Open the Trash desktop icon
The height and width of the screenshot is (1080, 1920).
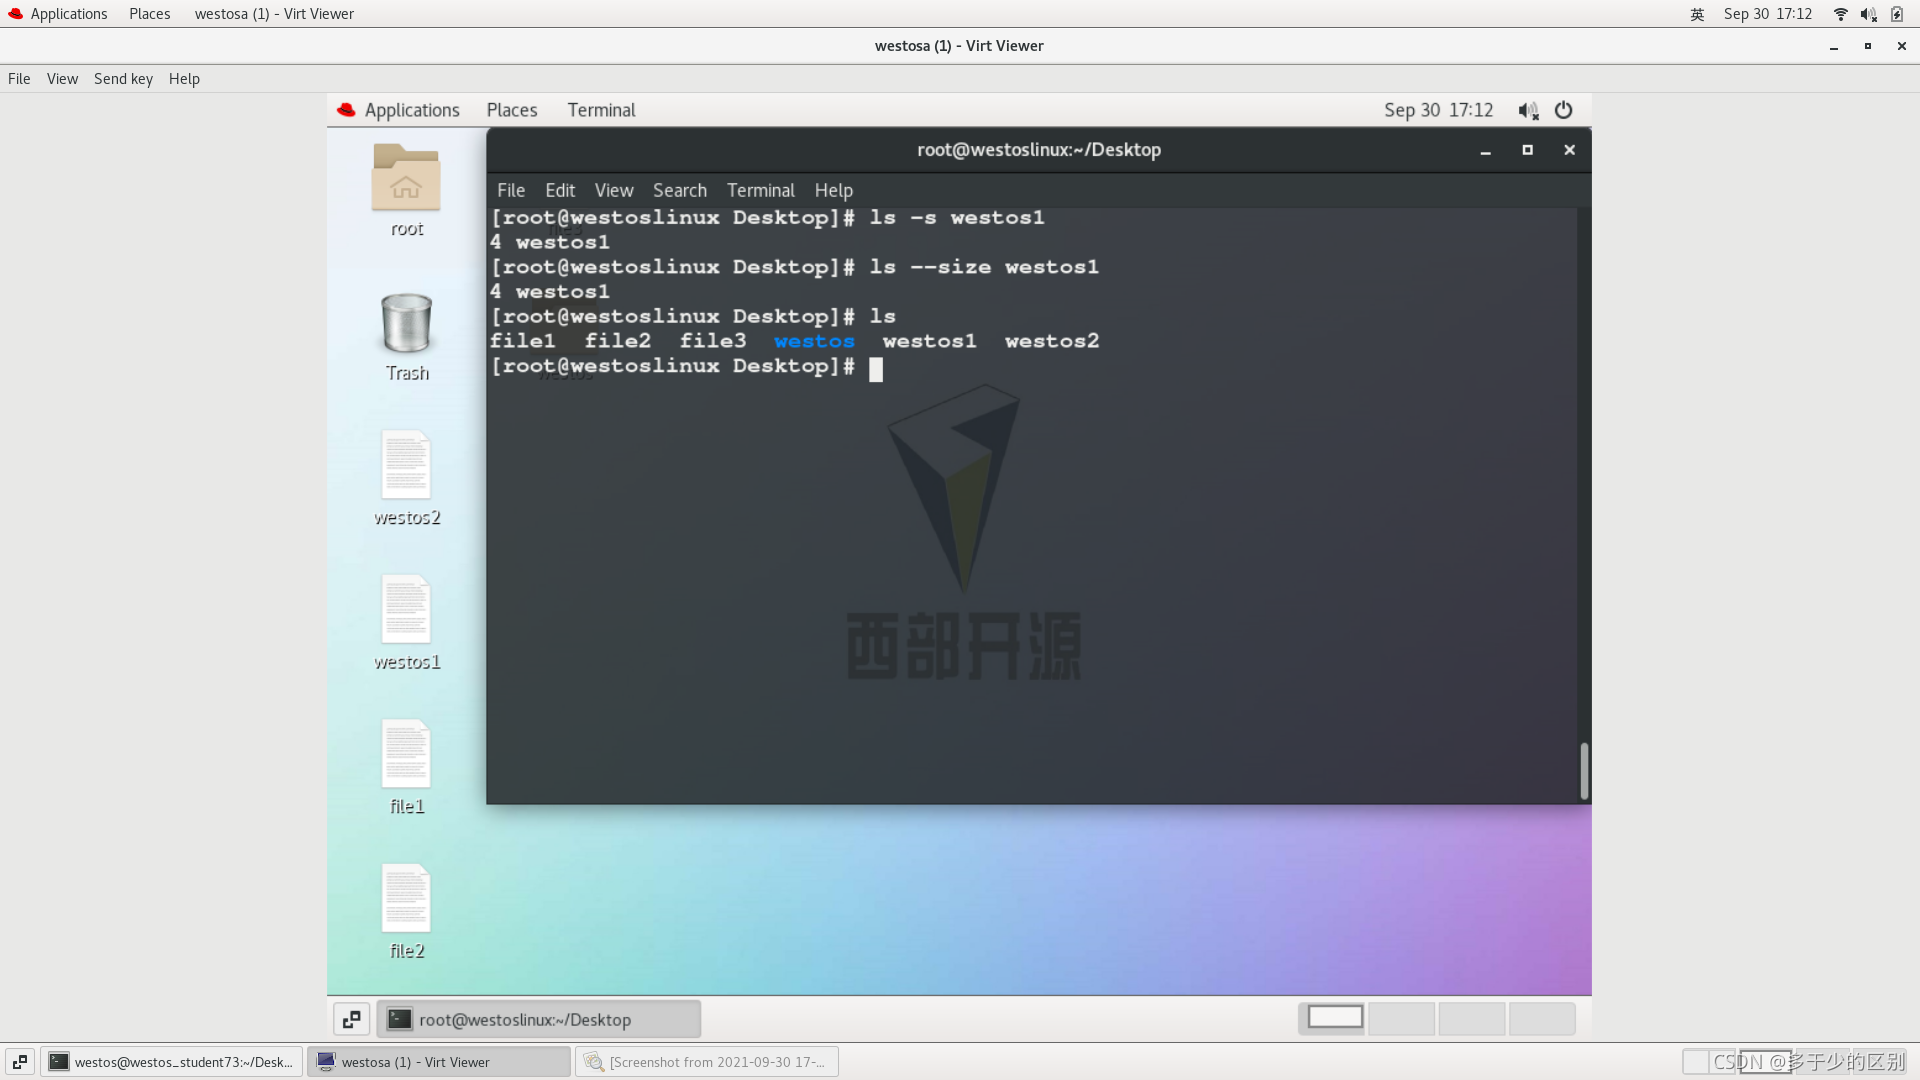click(x=406, y=325)
